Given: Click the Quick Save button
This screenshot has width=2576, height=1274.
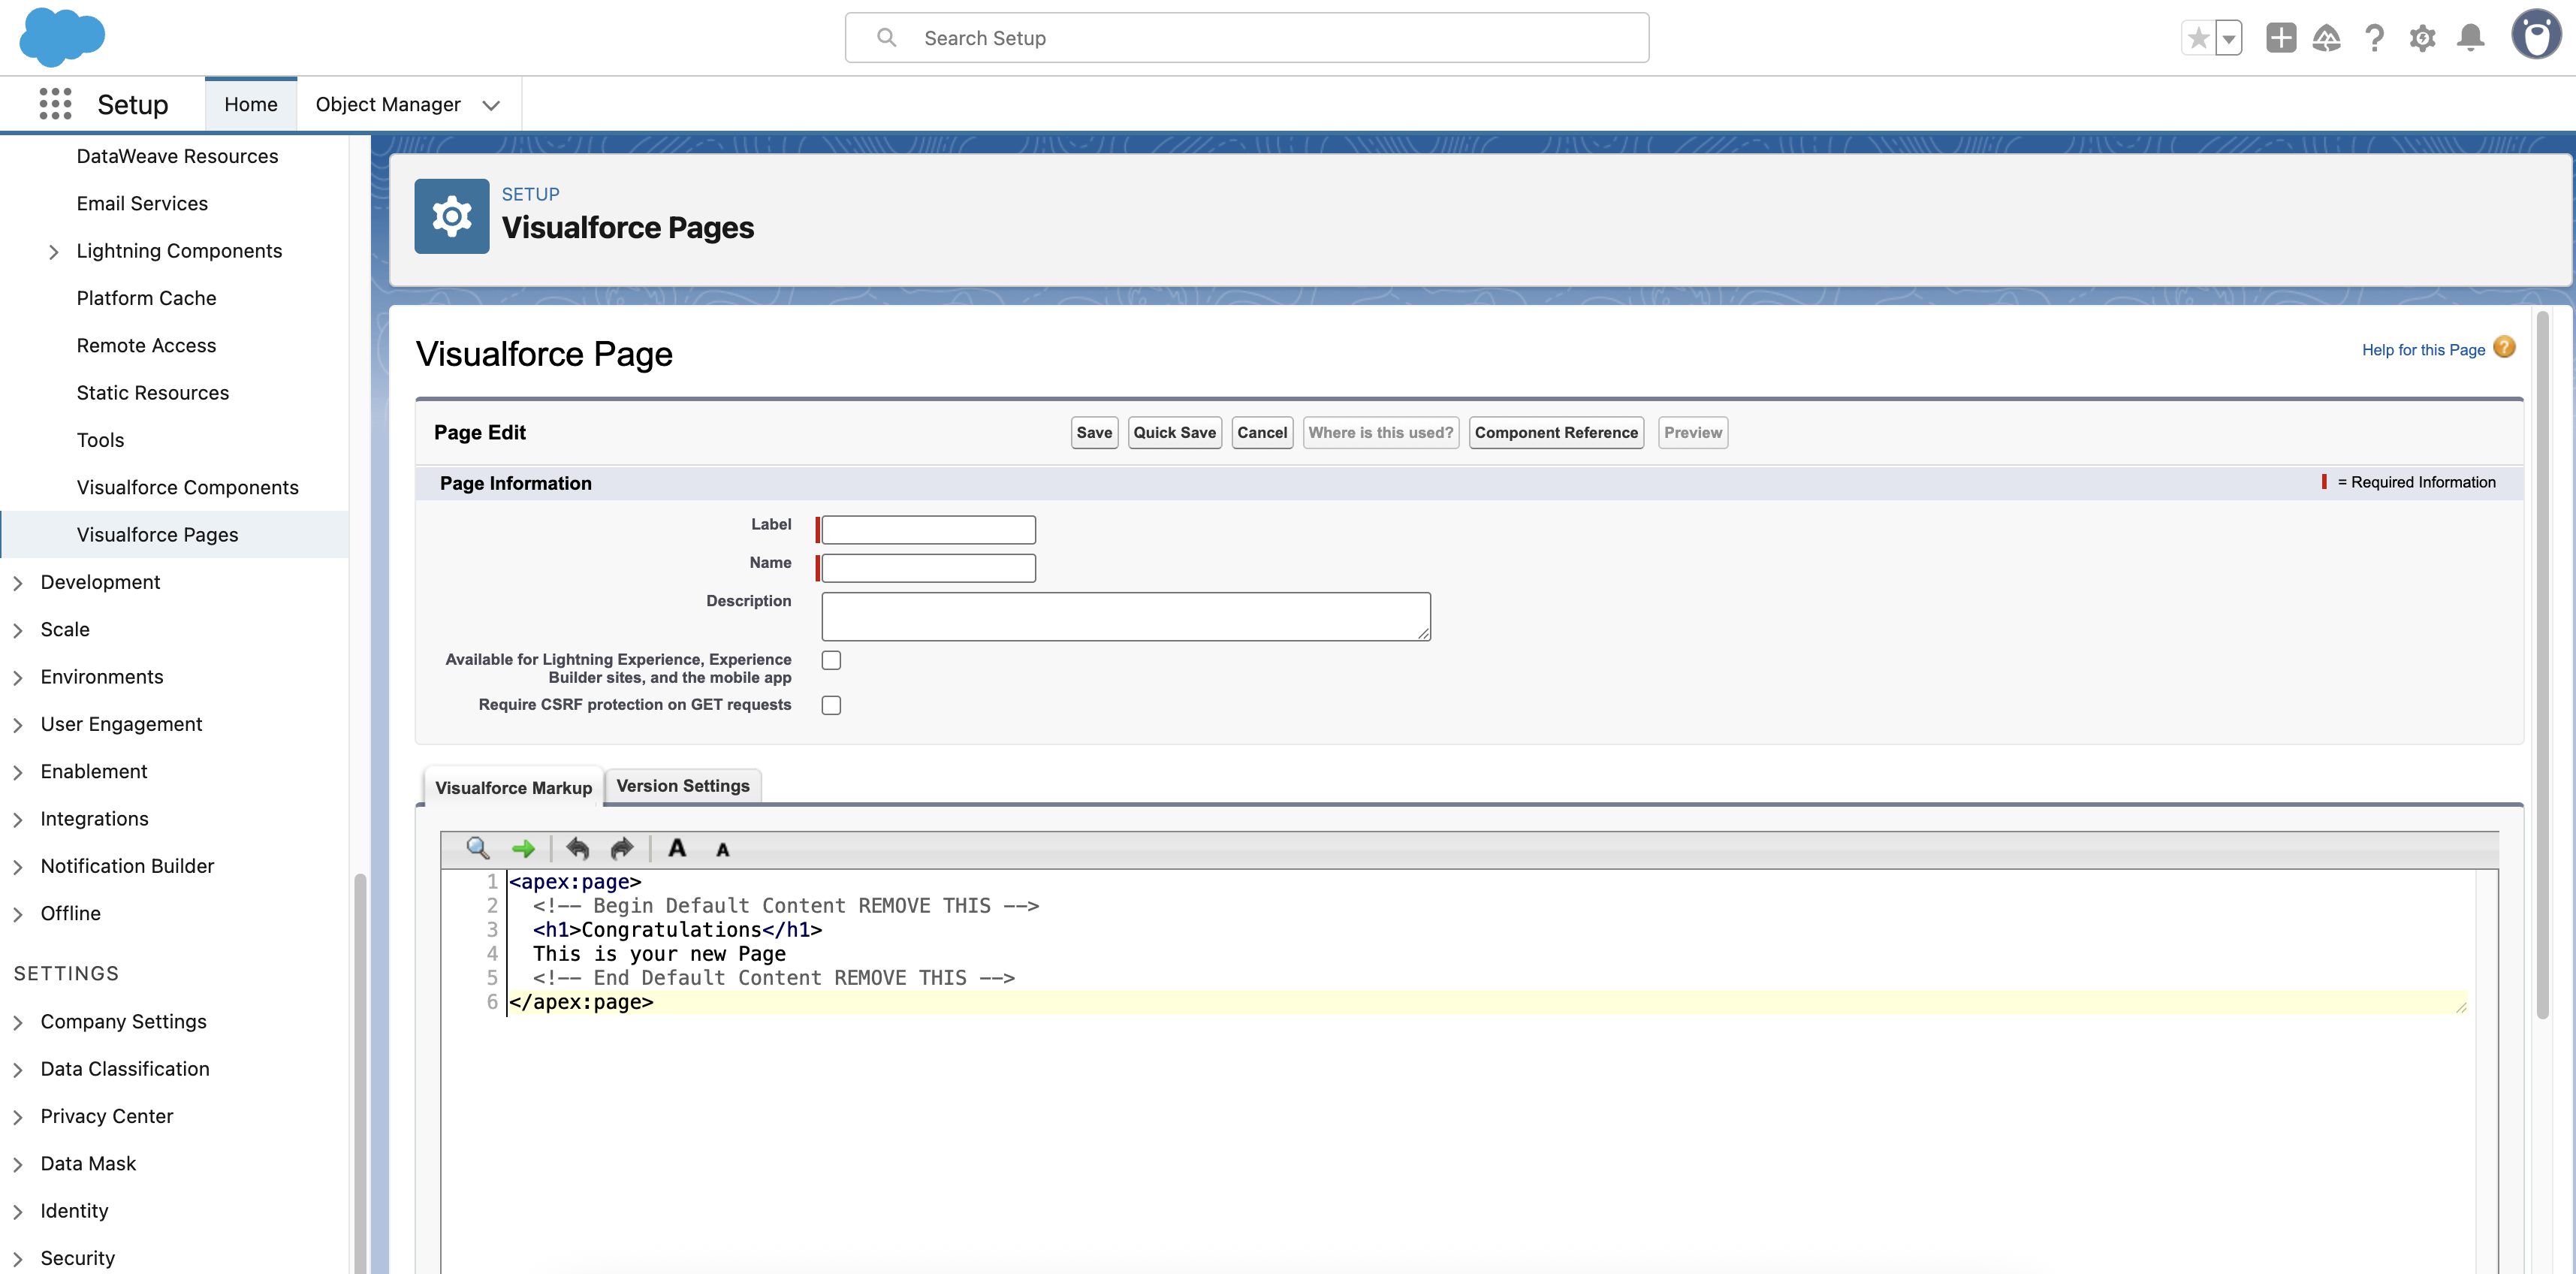Looking at the screenshot, I should click(x=1174, y=432).
